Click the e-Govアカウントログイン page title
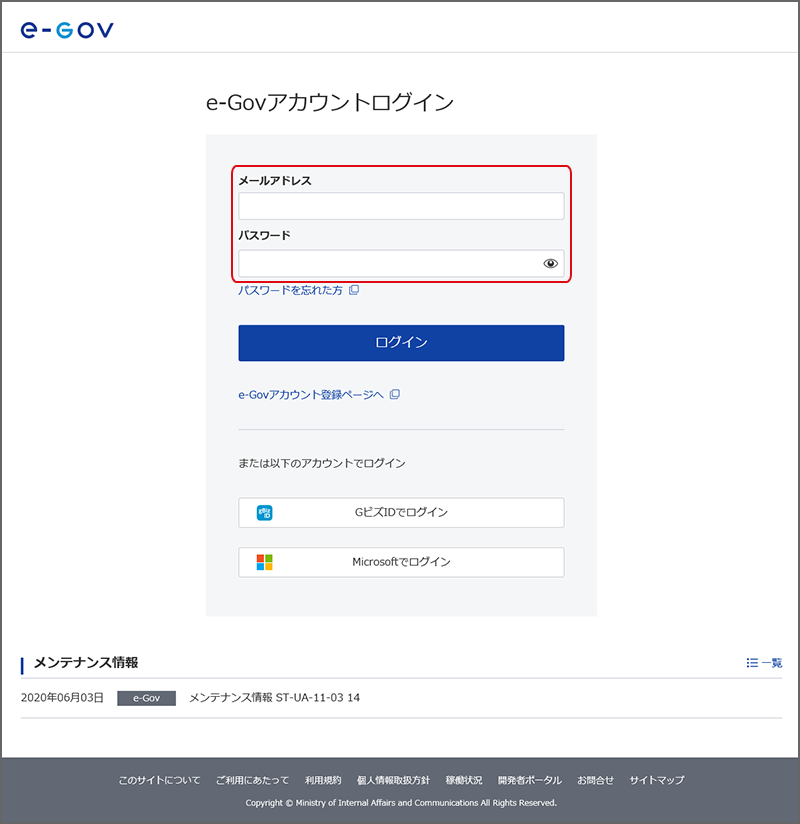The height and width of the screenshot is (824, 800). point(330,102)
